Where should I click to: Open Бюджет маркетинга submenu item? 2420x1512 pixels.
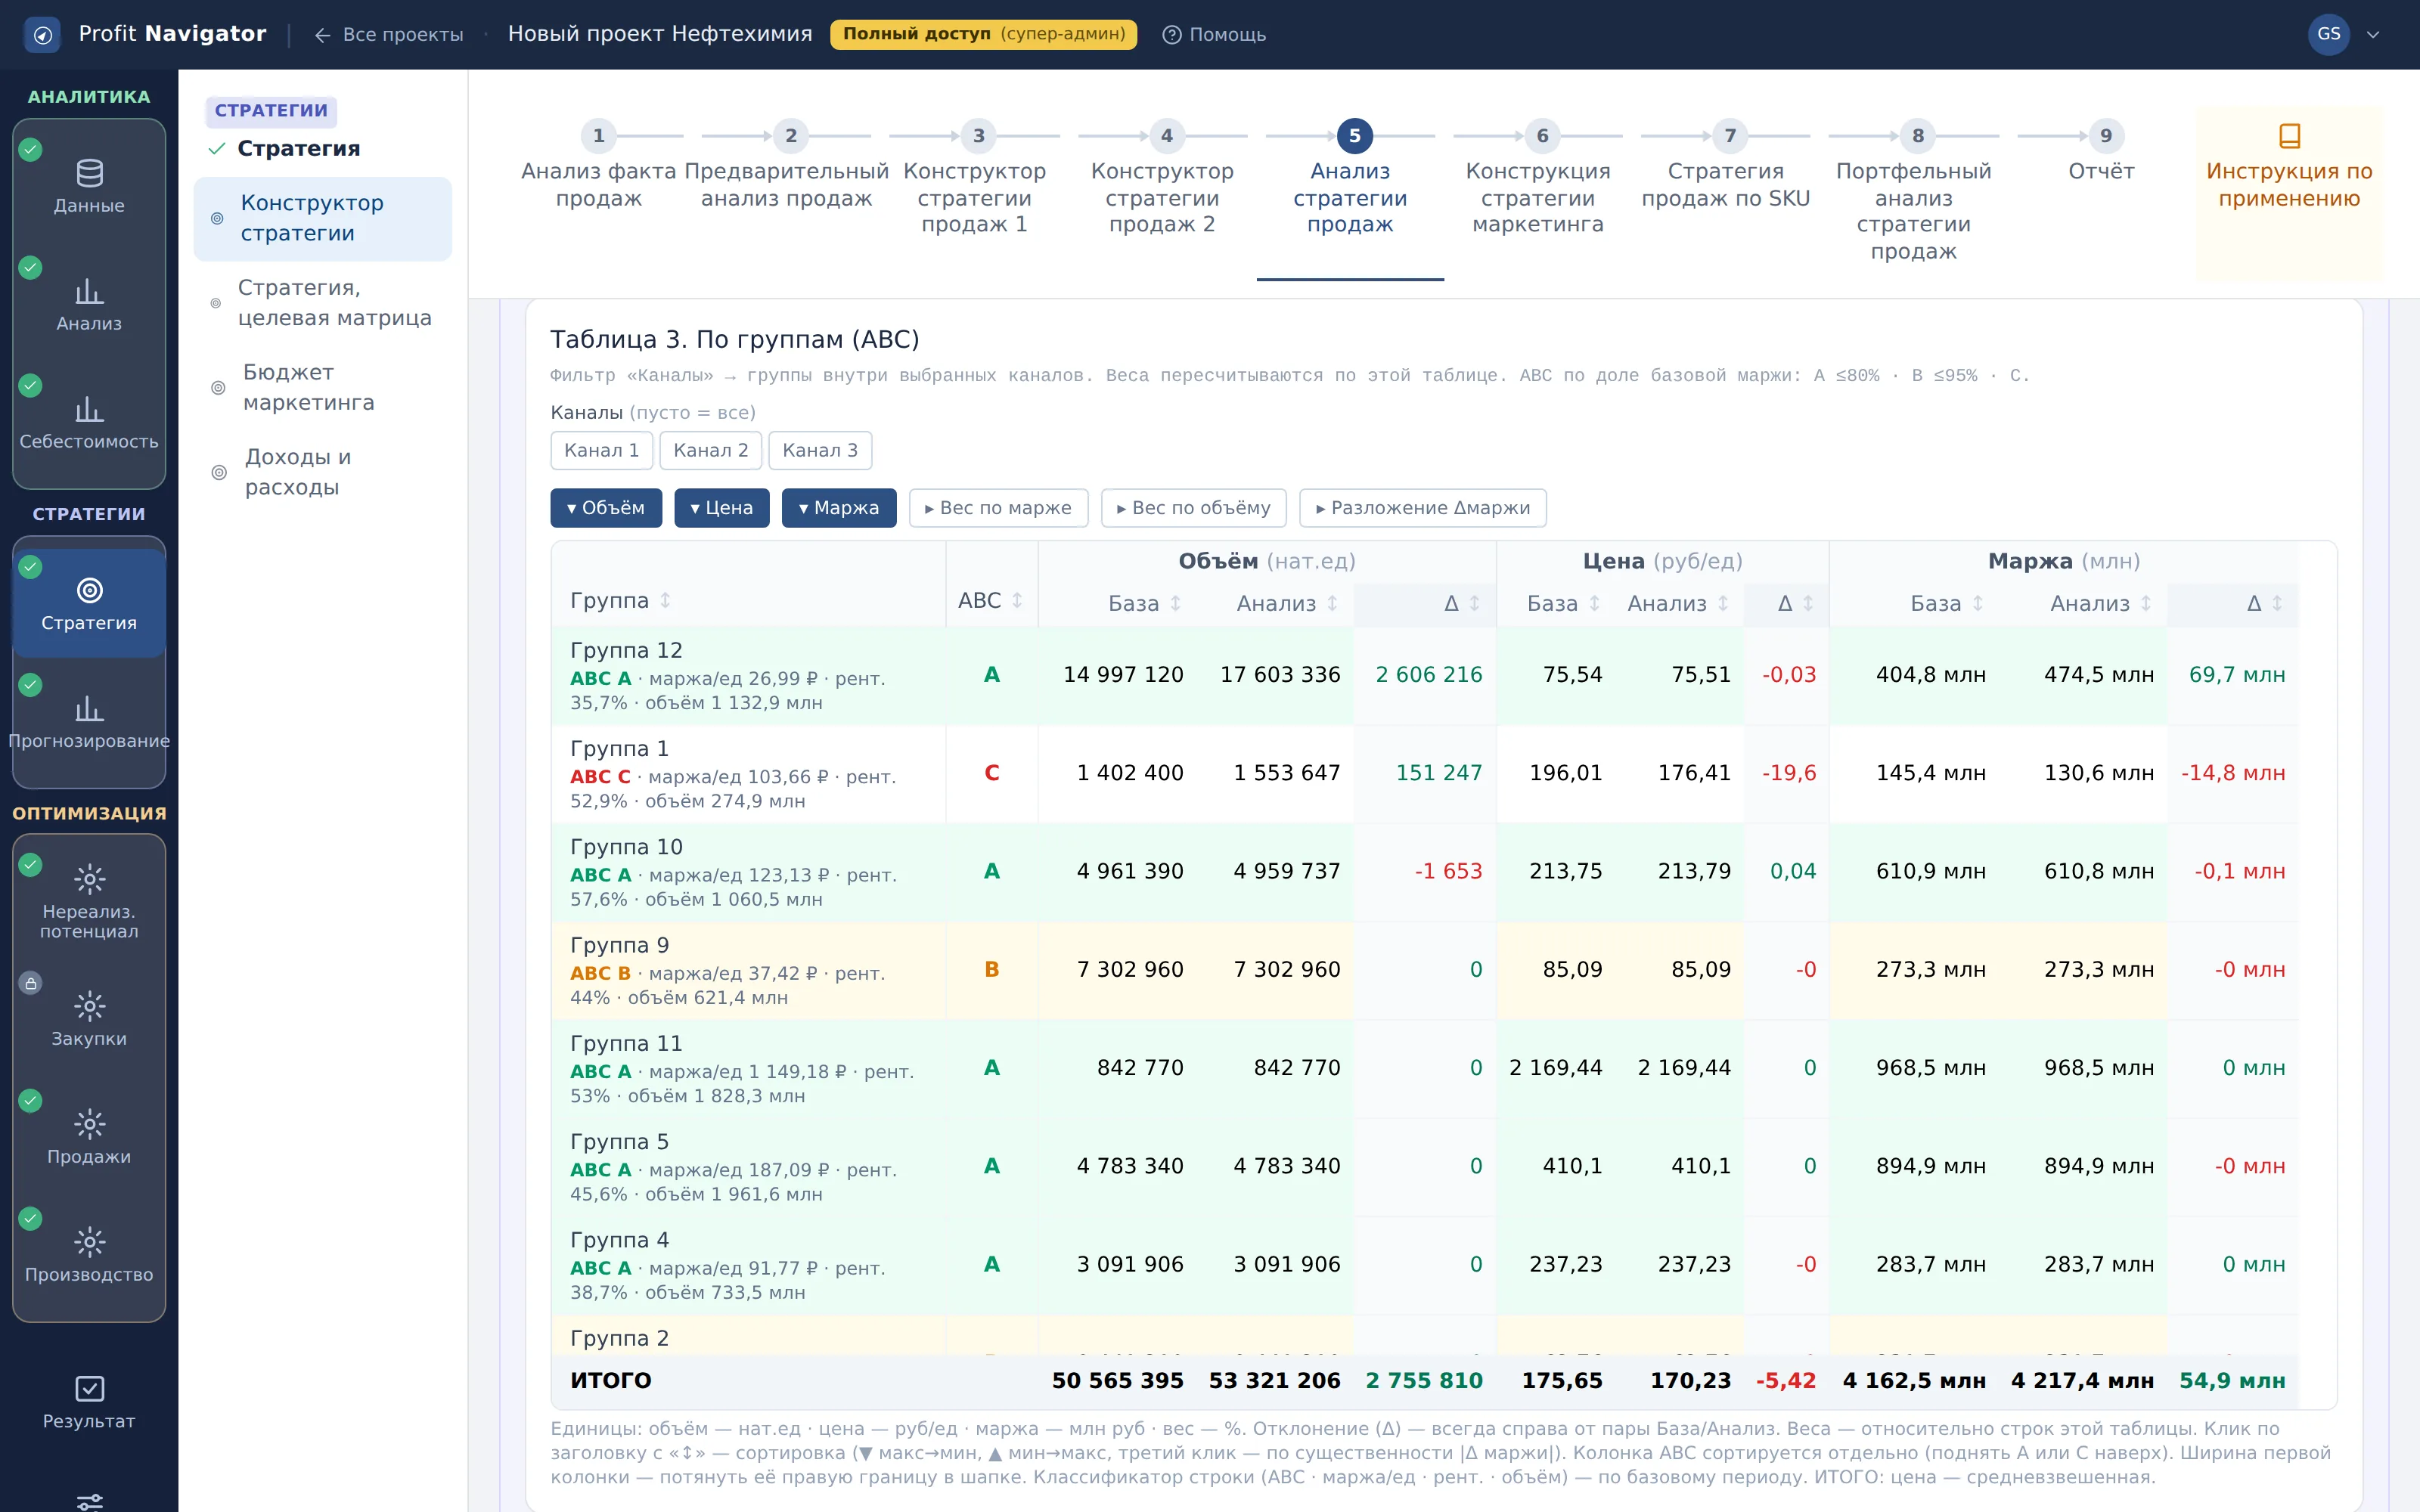[x=322, y=387]
